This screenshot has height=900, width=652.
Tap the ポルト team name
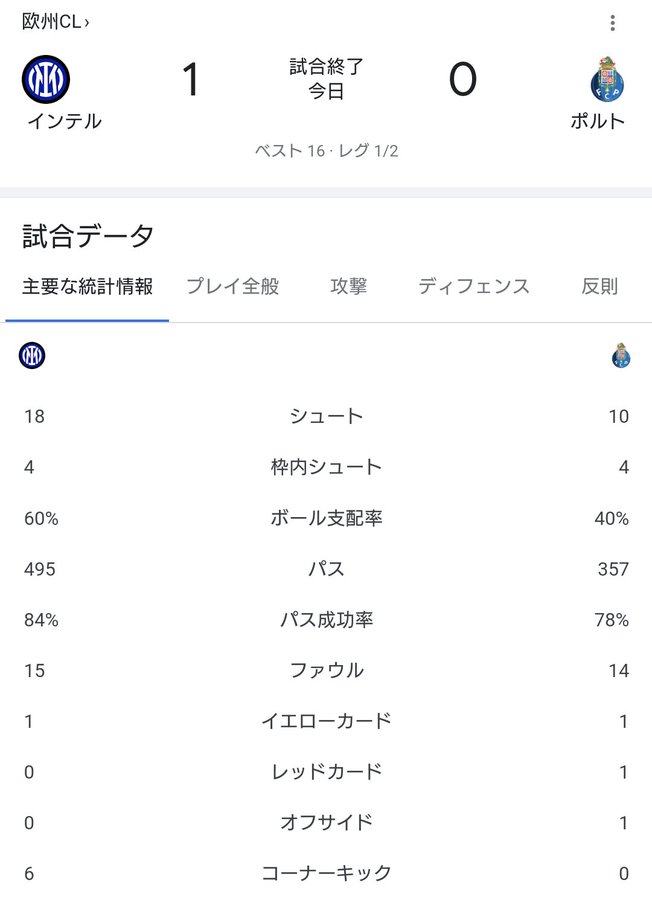(597, 121)
